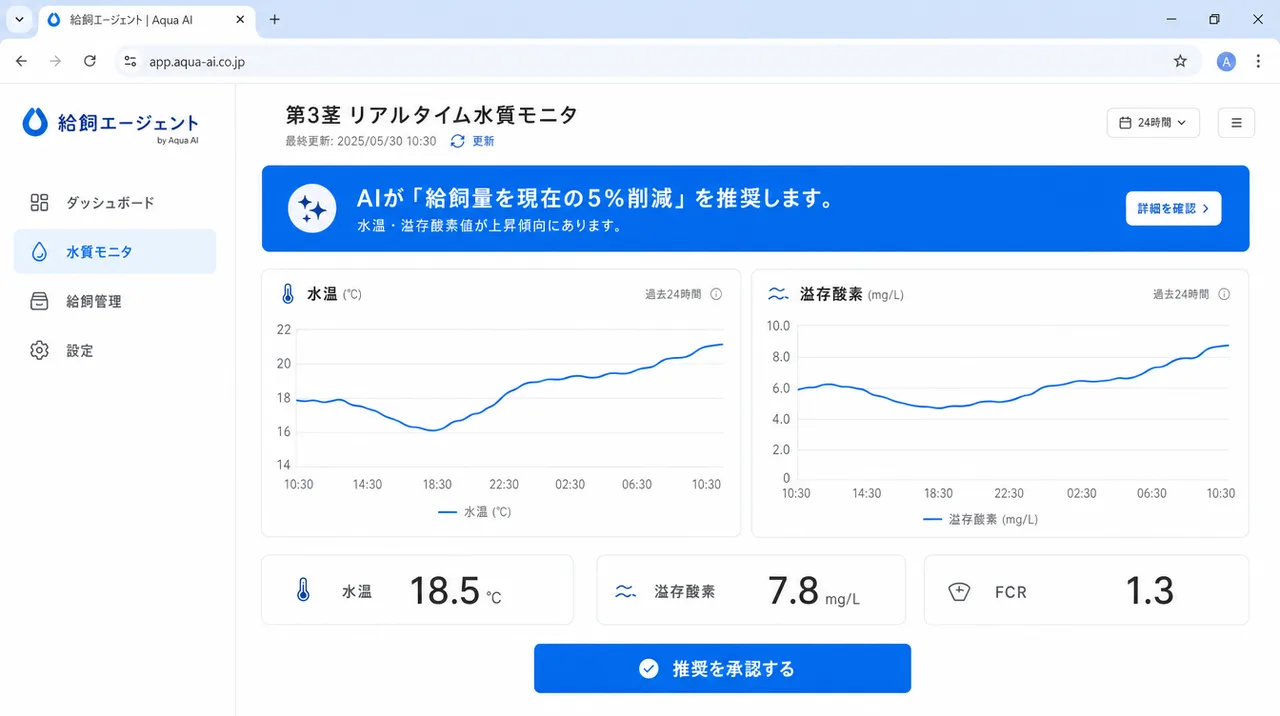The width and height of the screenshot is (1280, 716).
Task: Click the banner subtitle 水温・溢存酸素値が上昇傾向にあります。
Action: click(490, 226)
